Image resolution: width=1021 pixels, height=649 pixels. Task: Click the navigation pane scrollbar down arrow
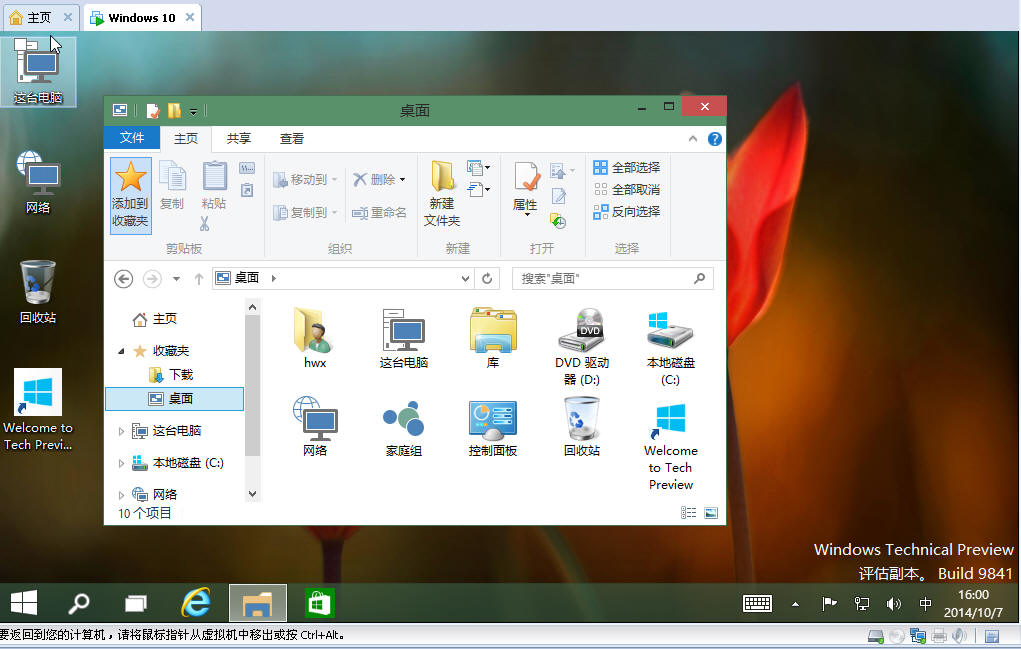253,494
